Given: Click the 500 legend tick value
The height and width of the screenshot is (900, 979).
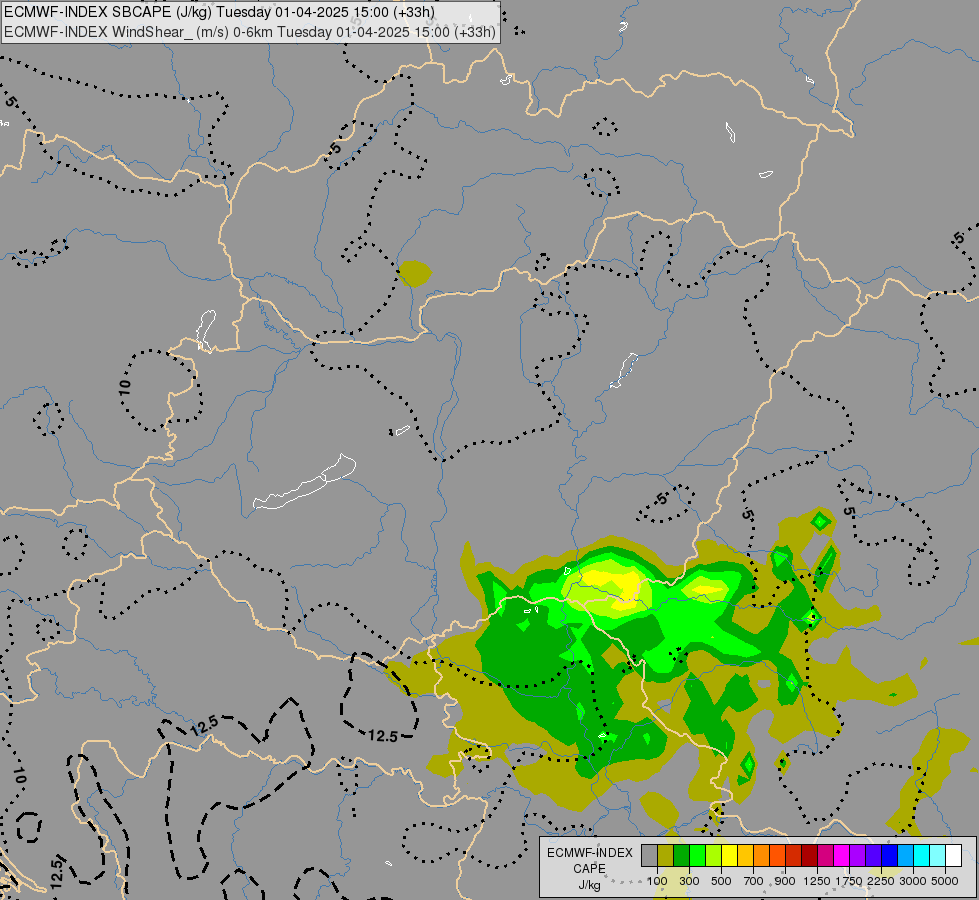Looking at the screenshot, I should point(721,881).
